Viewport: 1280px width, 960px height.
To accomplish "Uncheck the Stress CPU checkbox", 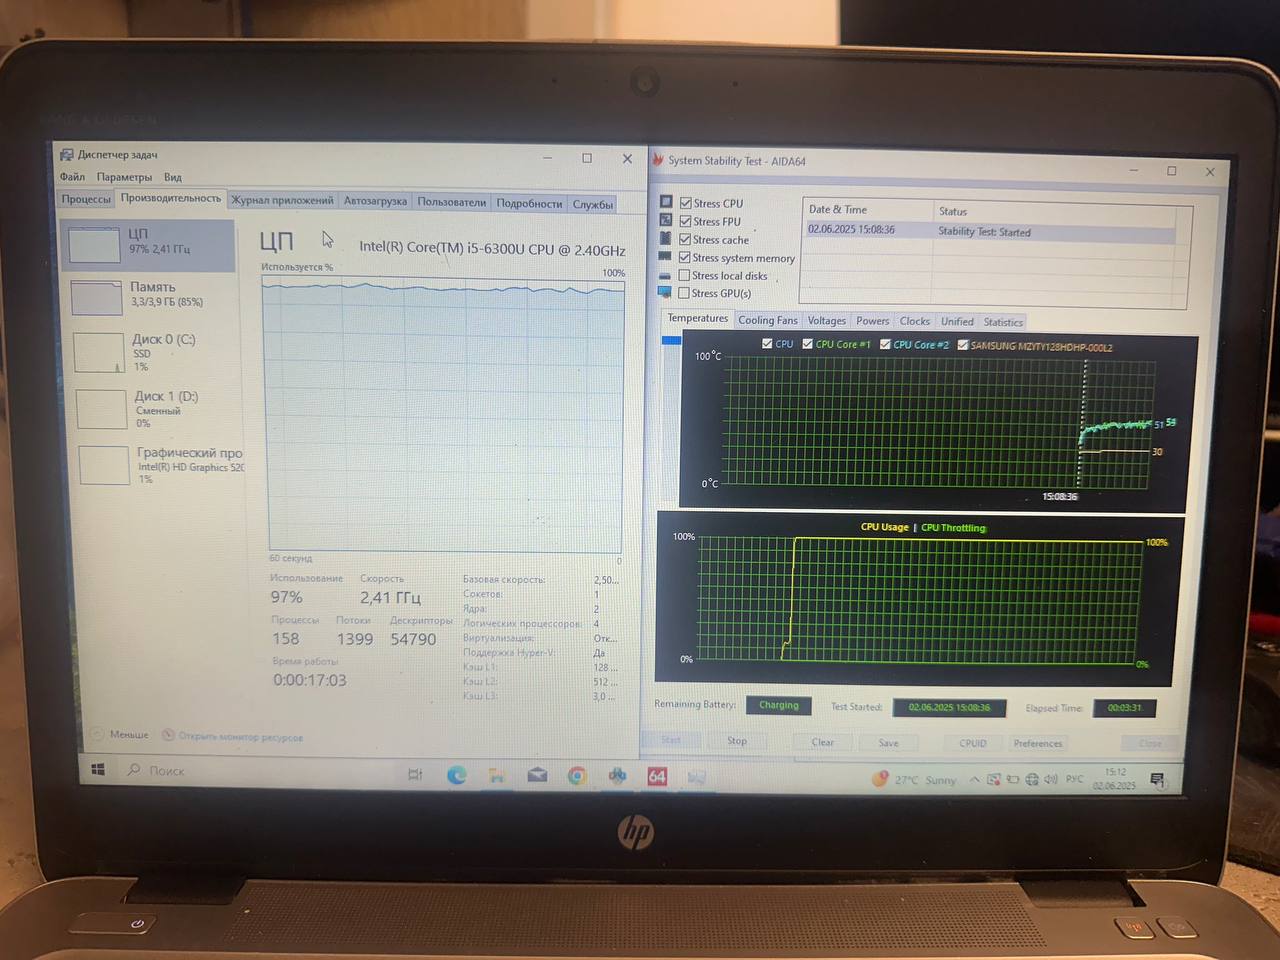I will click(x=686, y=203).
